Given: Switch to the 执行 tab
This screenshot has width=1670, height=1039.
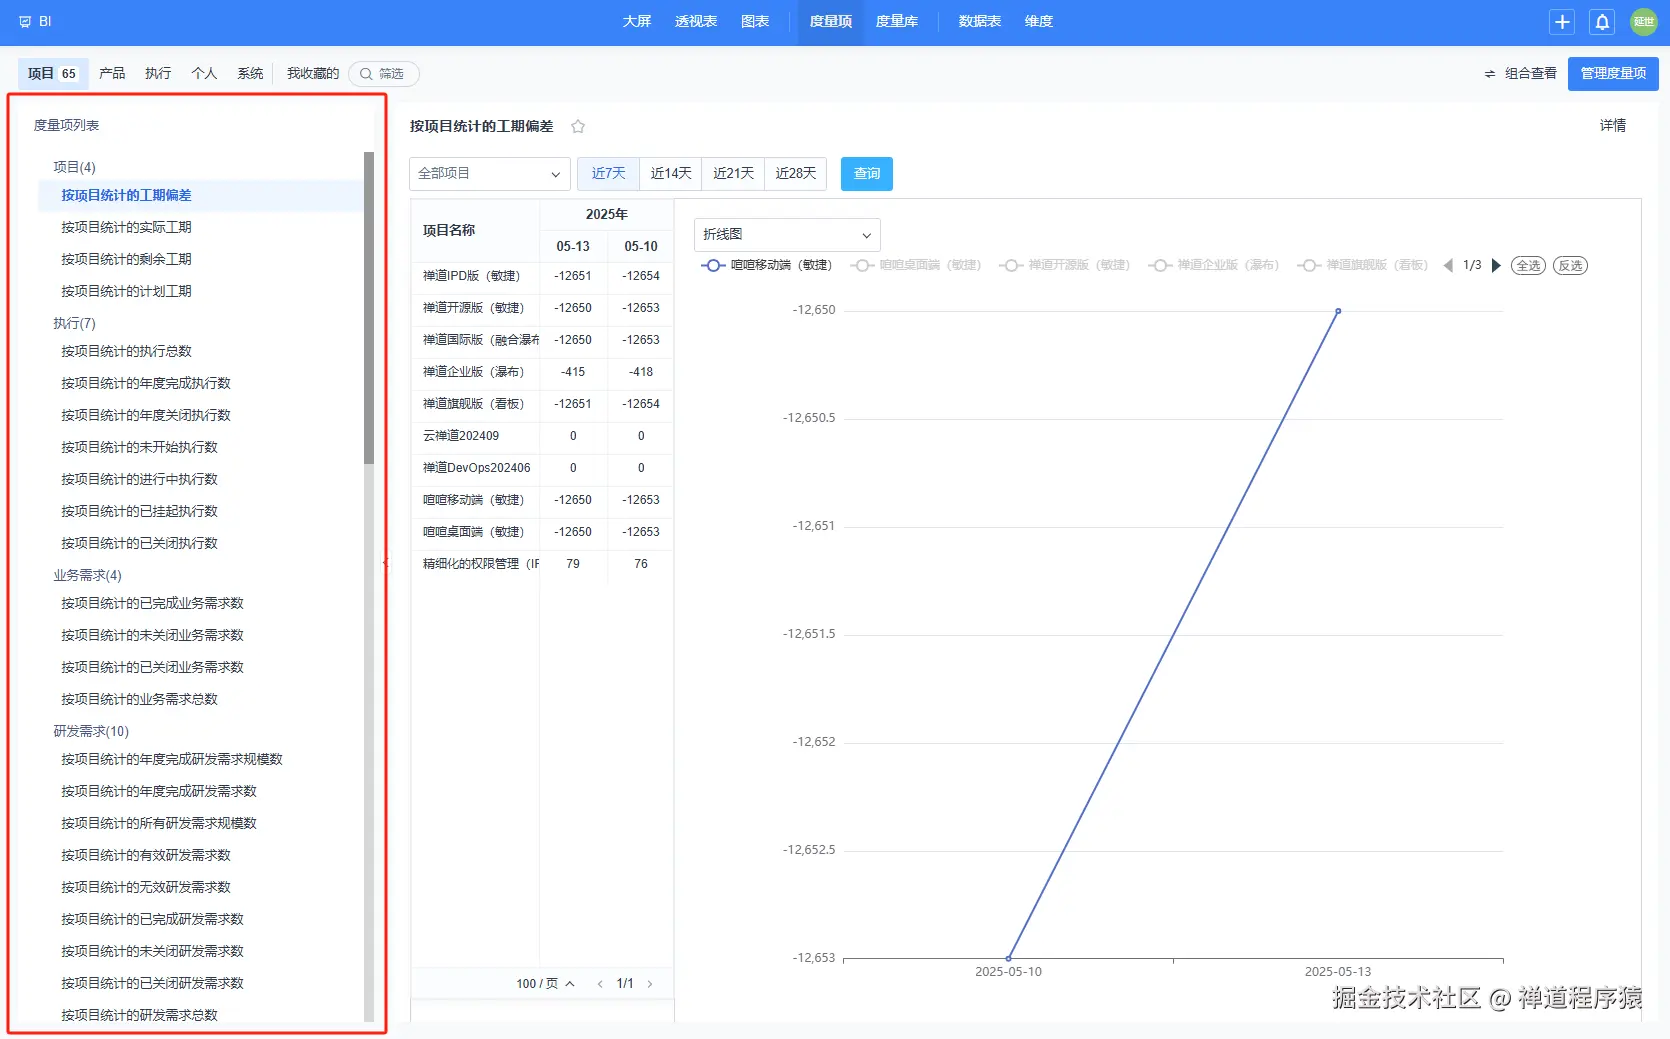Looking at the screenshot, I should (x=158, y=74).
